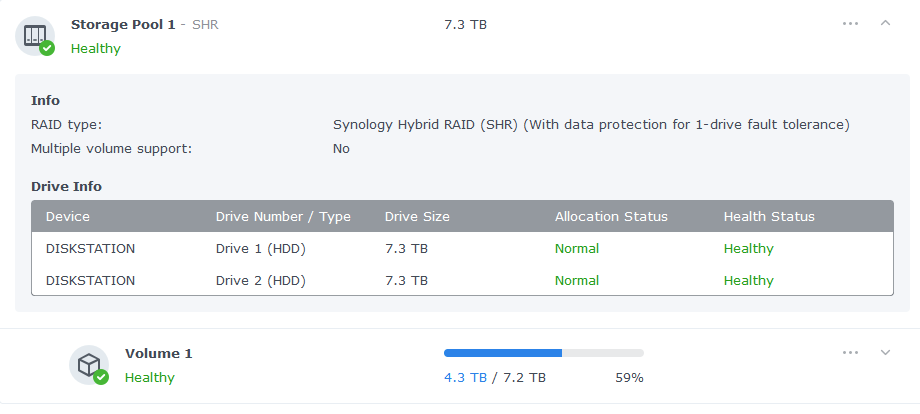Screen dimensions: 920x414
Task: Open Volume 1 more options menu
Action: pyautogui.click(x=850, y=352)
